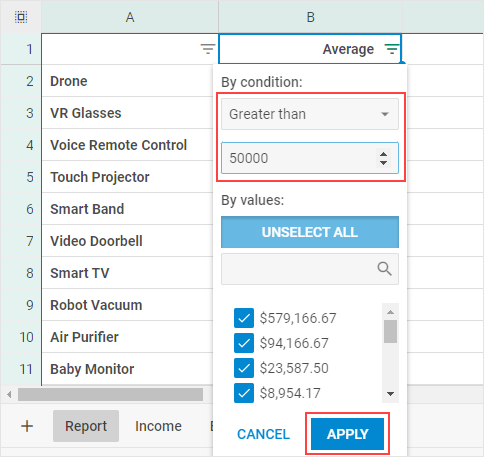Click the $579,166.67 value label
Image resolution: width=484 pixels, height=457 pixels.
pos(298,318)
